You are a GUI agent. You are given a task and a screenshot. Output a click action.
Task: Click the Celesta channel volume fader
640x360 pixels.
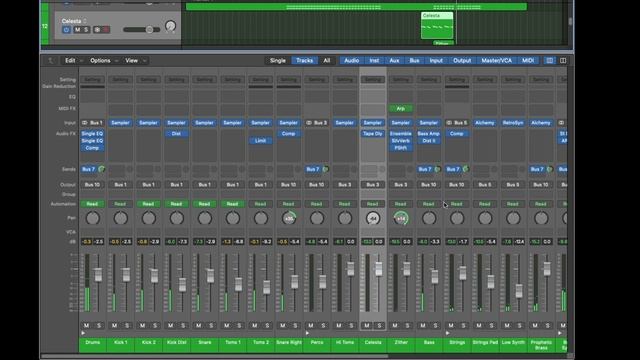tap(379, 269)
